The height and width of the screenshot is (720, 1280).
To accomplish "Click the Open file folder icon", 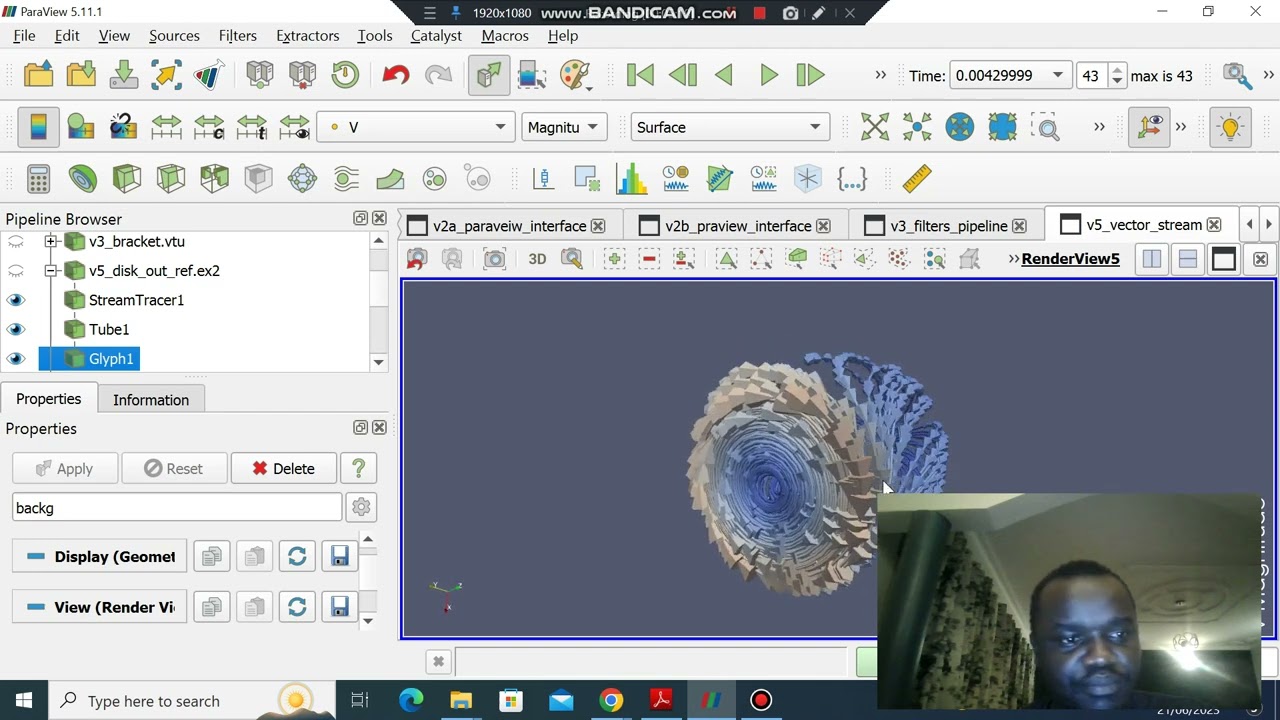I will pos(38,75).
